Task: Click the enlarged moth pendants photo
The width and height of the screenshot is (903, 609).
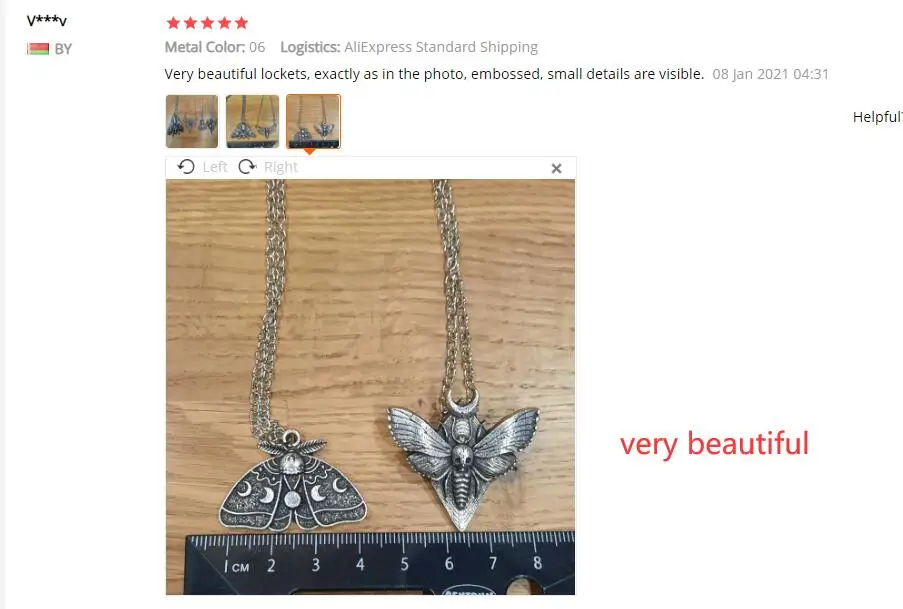Action: coord(370,387)
